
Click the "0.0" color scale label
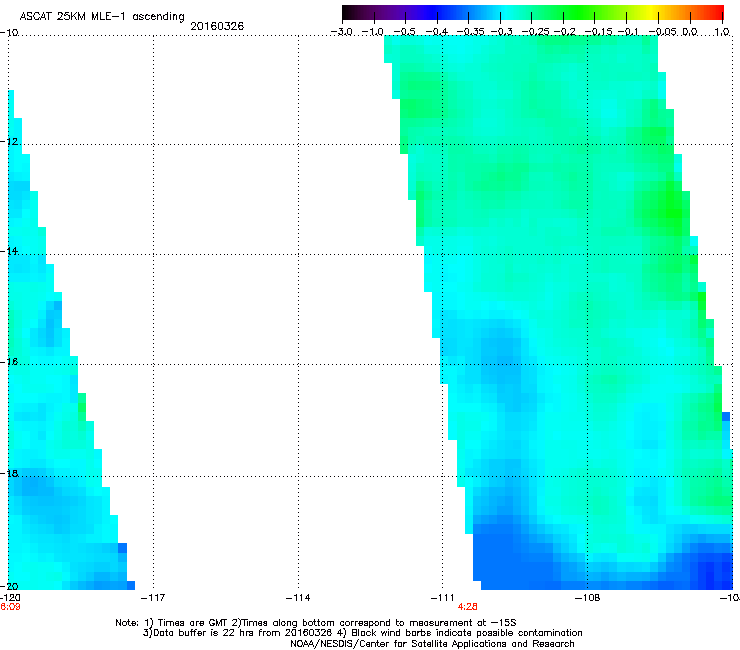690,32
